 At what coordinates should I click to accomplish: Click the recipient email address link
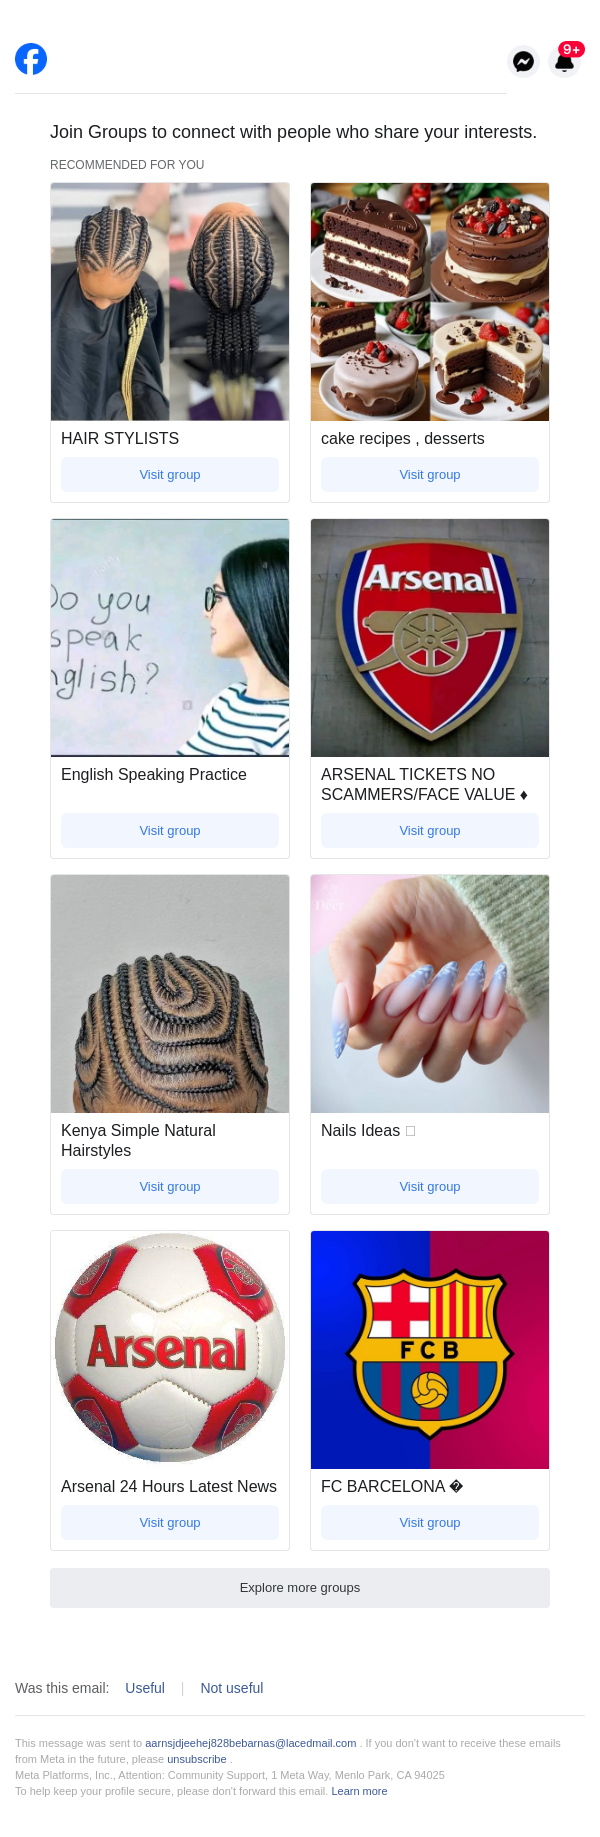[x=251, y=1743]
